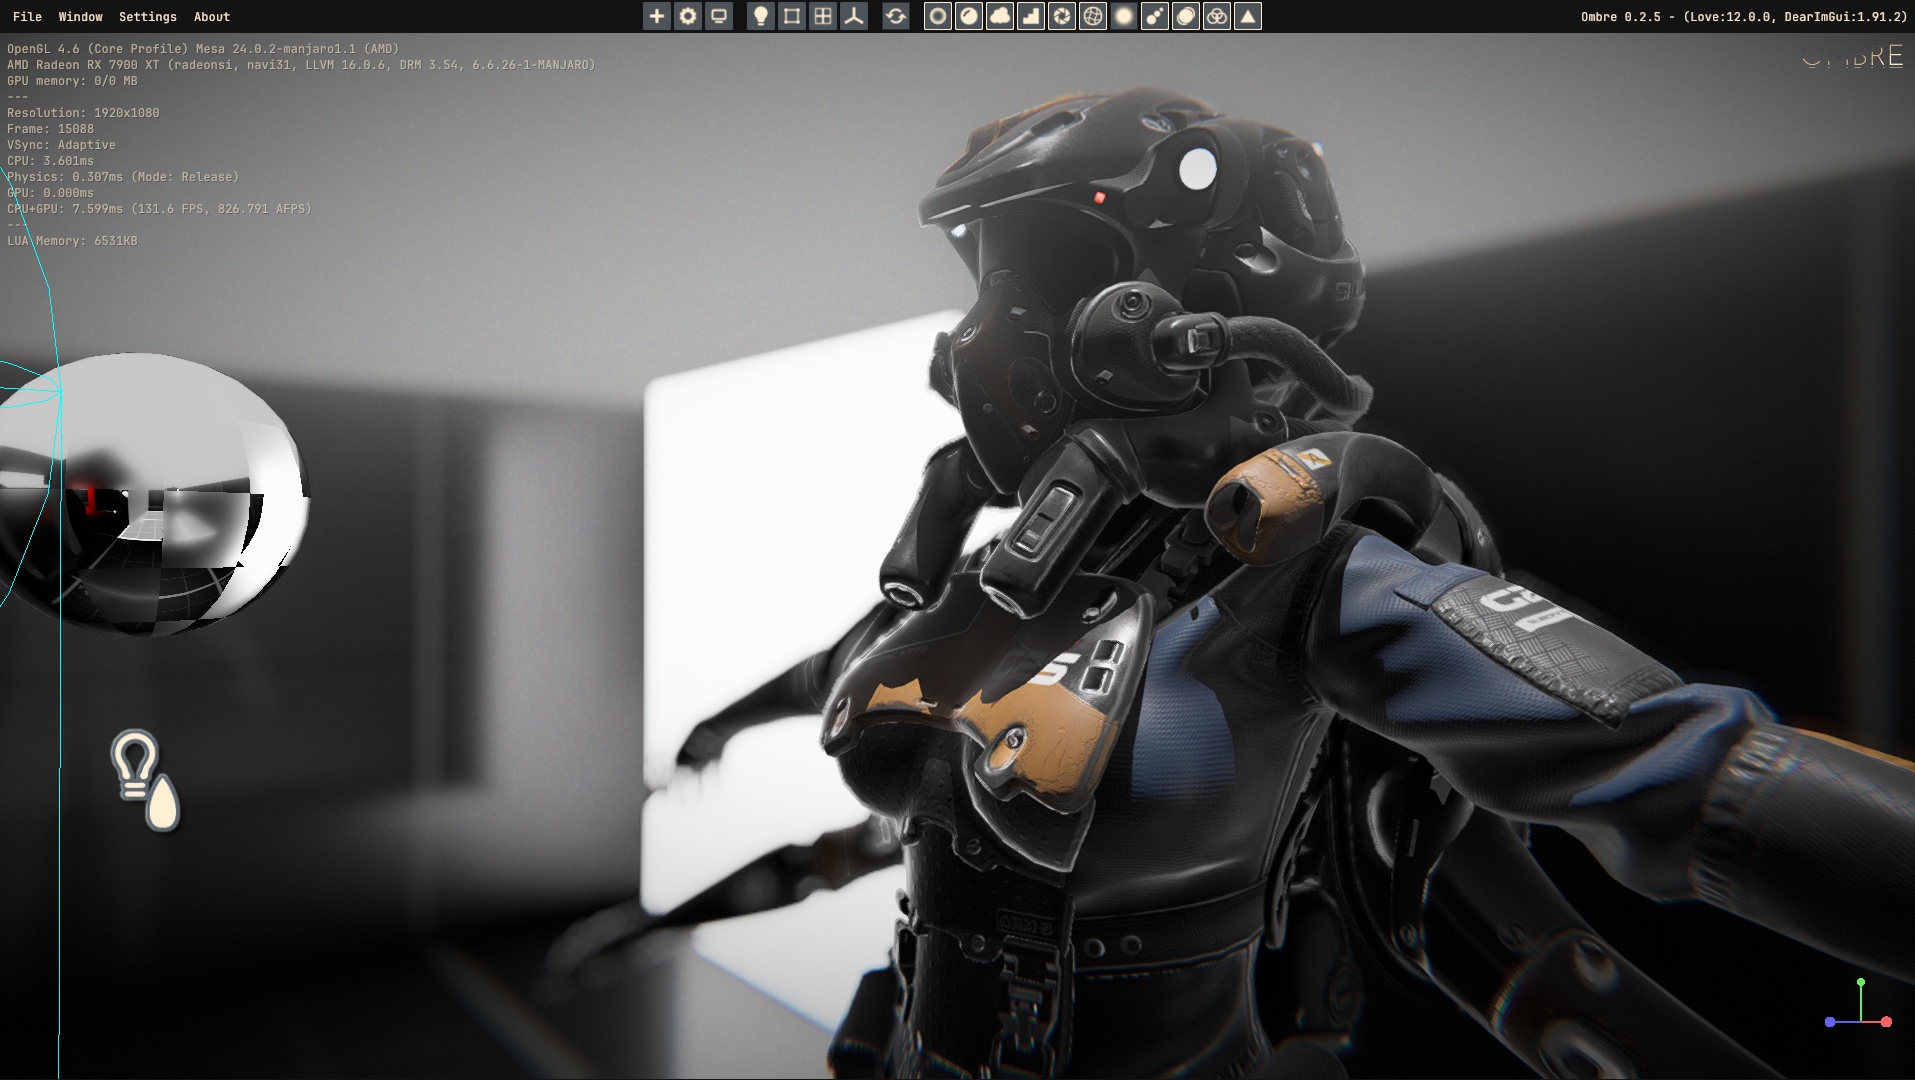Toggle the light bulb icon in toolbar
The height and width of the screenshot is (1080, 1915).
click(761, 16)
